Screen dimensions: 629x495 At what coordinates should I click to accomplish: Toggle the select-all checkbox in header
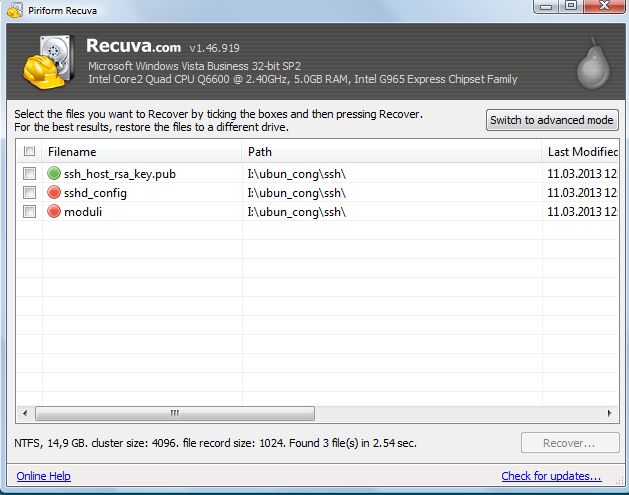[x=29, y=151]
